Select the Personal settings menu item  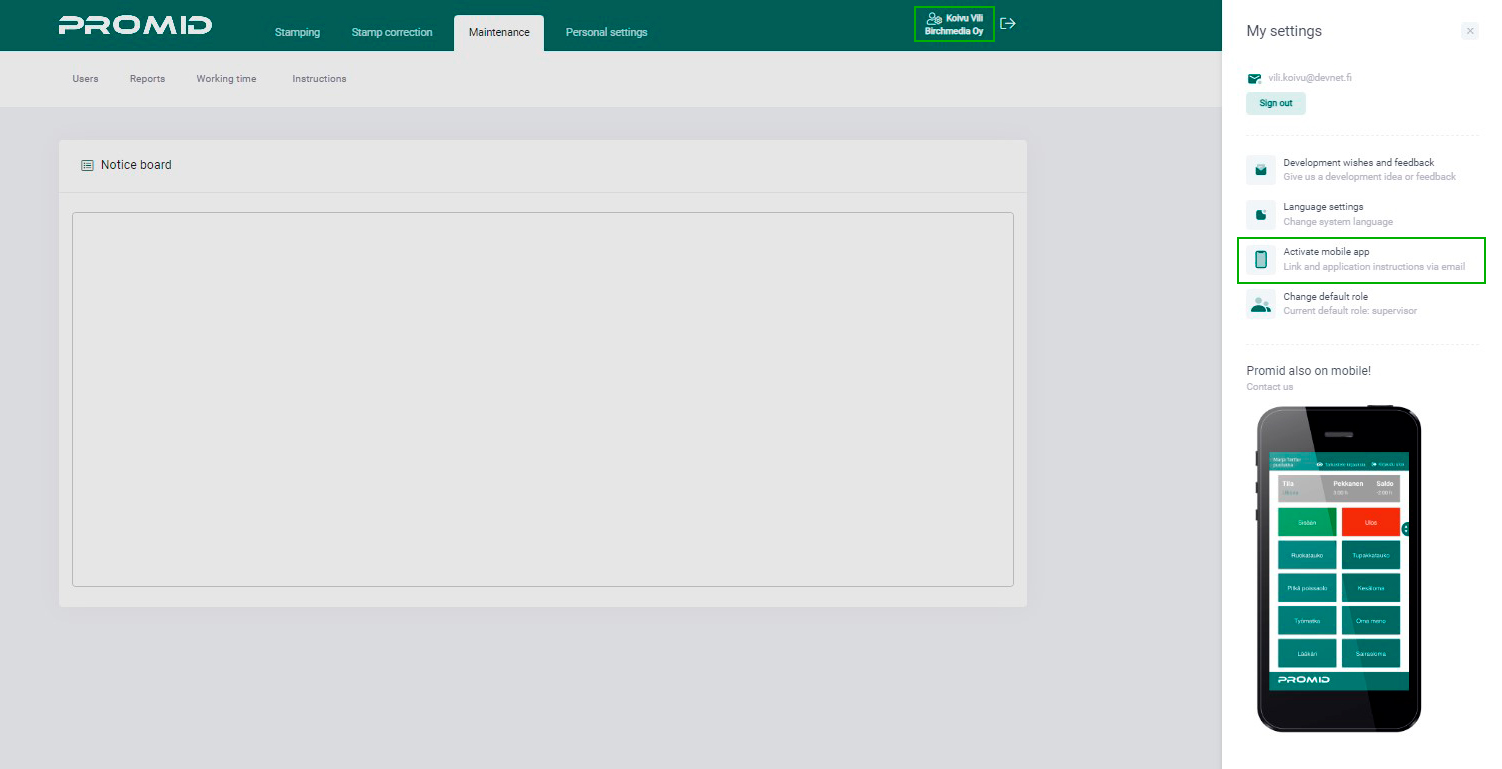point(606,32)
